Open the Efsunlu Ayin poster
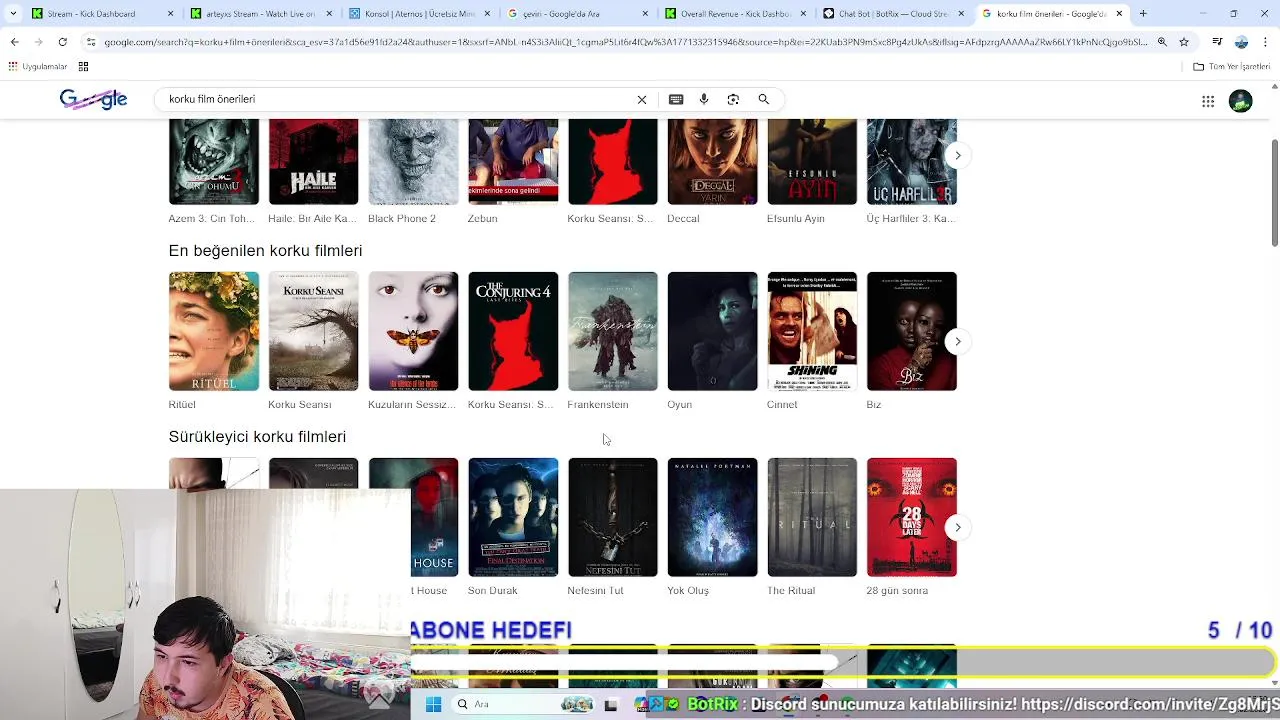This screenshot has height=720, width=1280. (x=812, y=162)
